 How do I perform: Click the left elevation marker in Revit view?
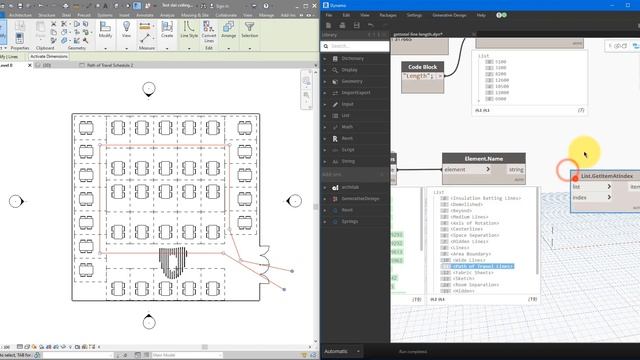click(x=16, y=201)
